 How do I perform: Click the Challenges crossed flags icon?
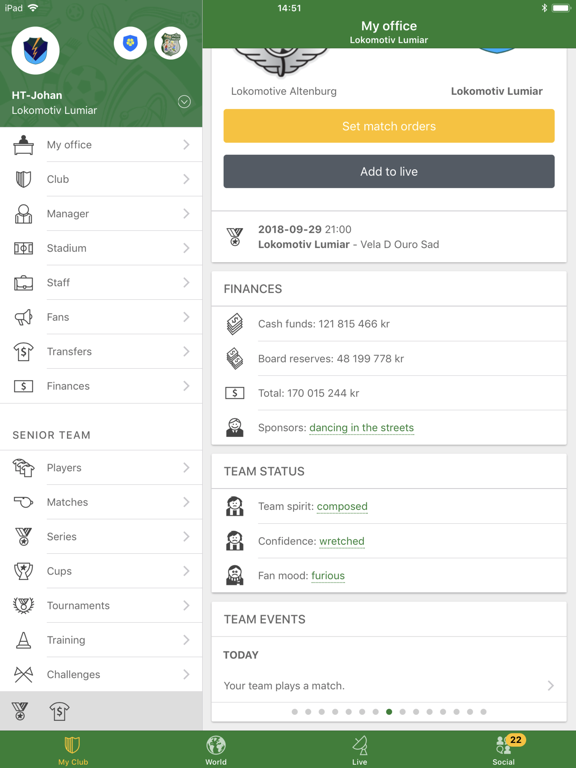[x=24, y=674]
